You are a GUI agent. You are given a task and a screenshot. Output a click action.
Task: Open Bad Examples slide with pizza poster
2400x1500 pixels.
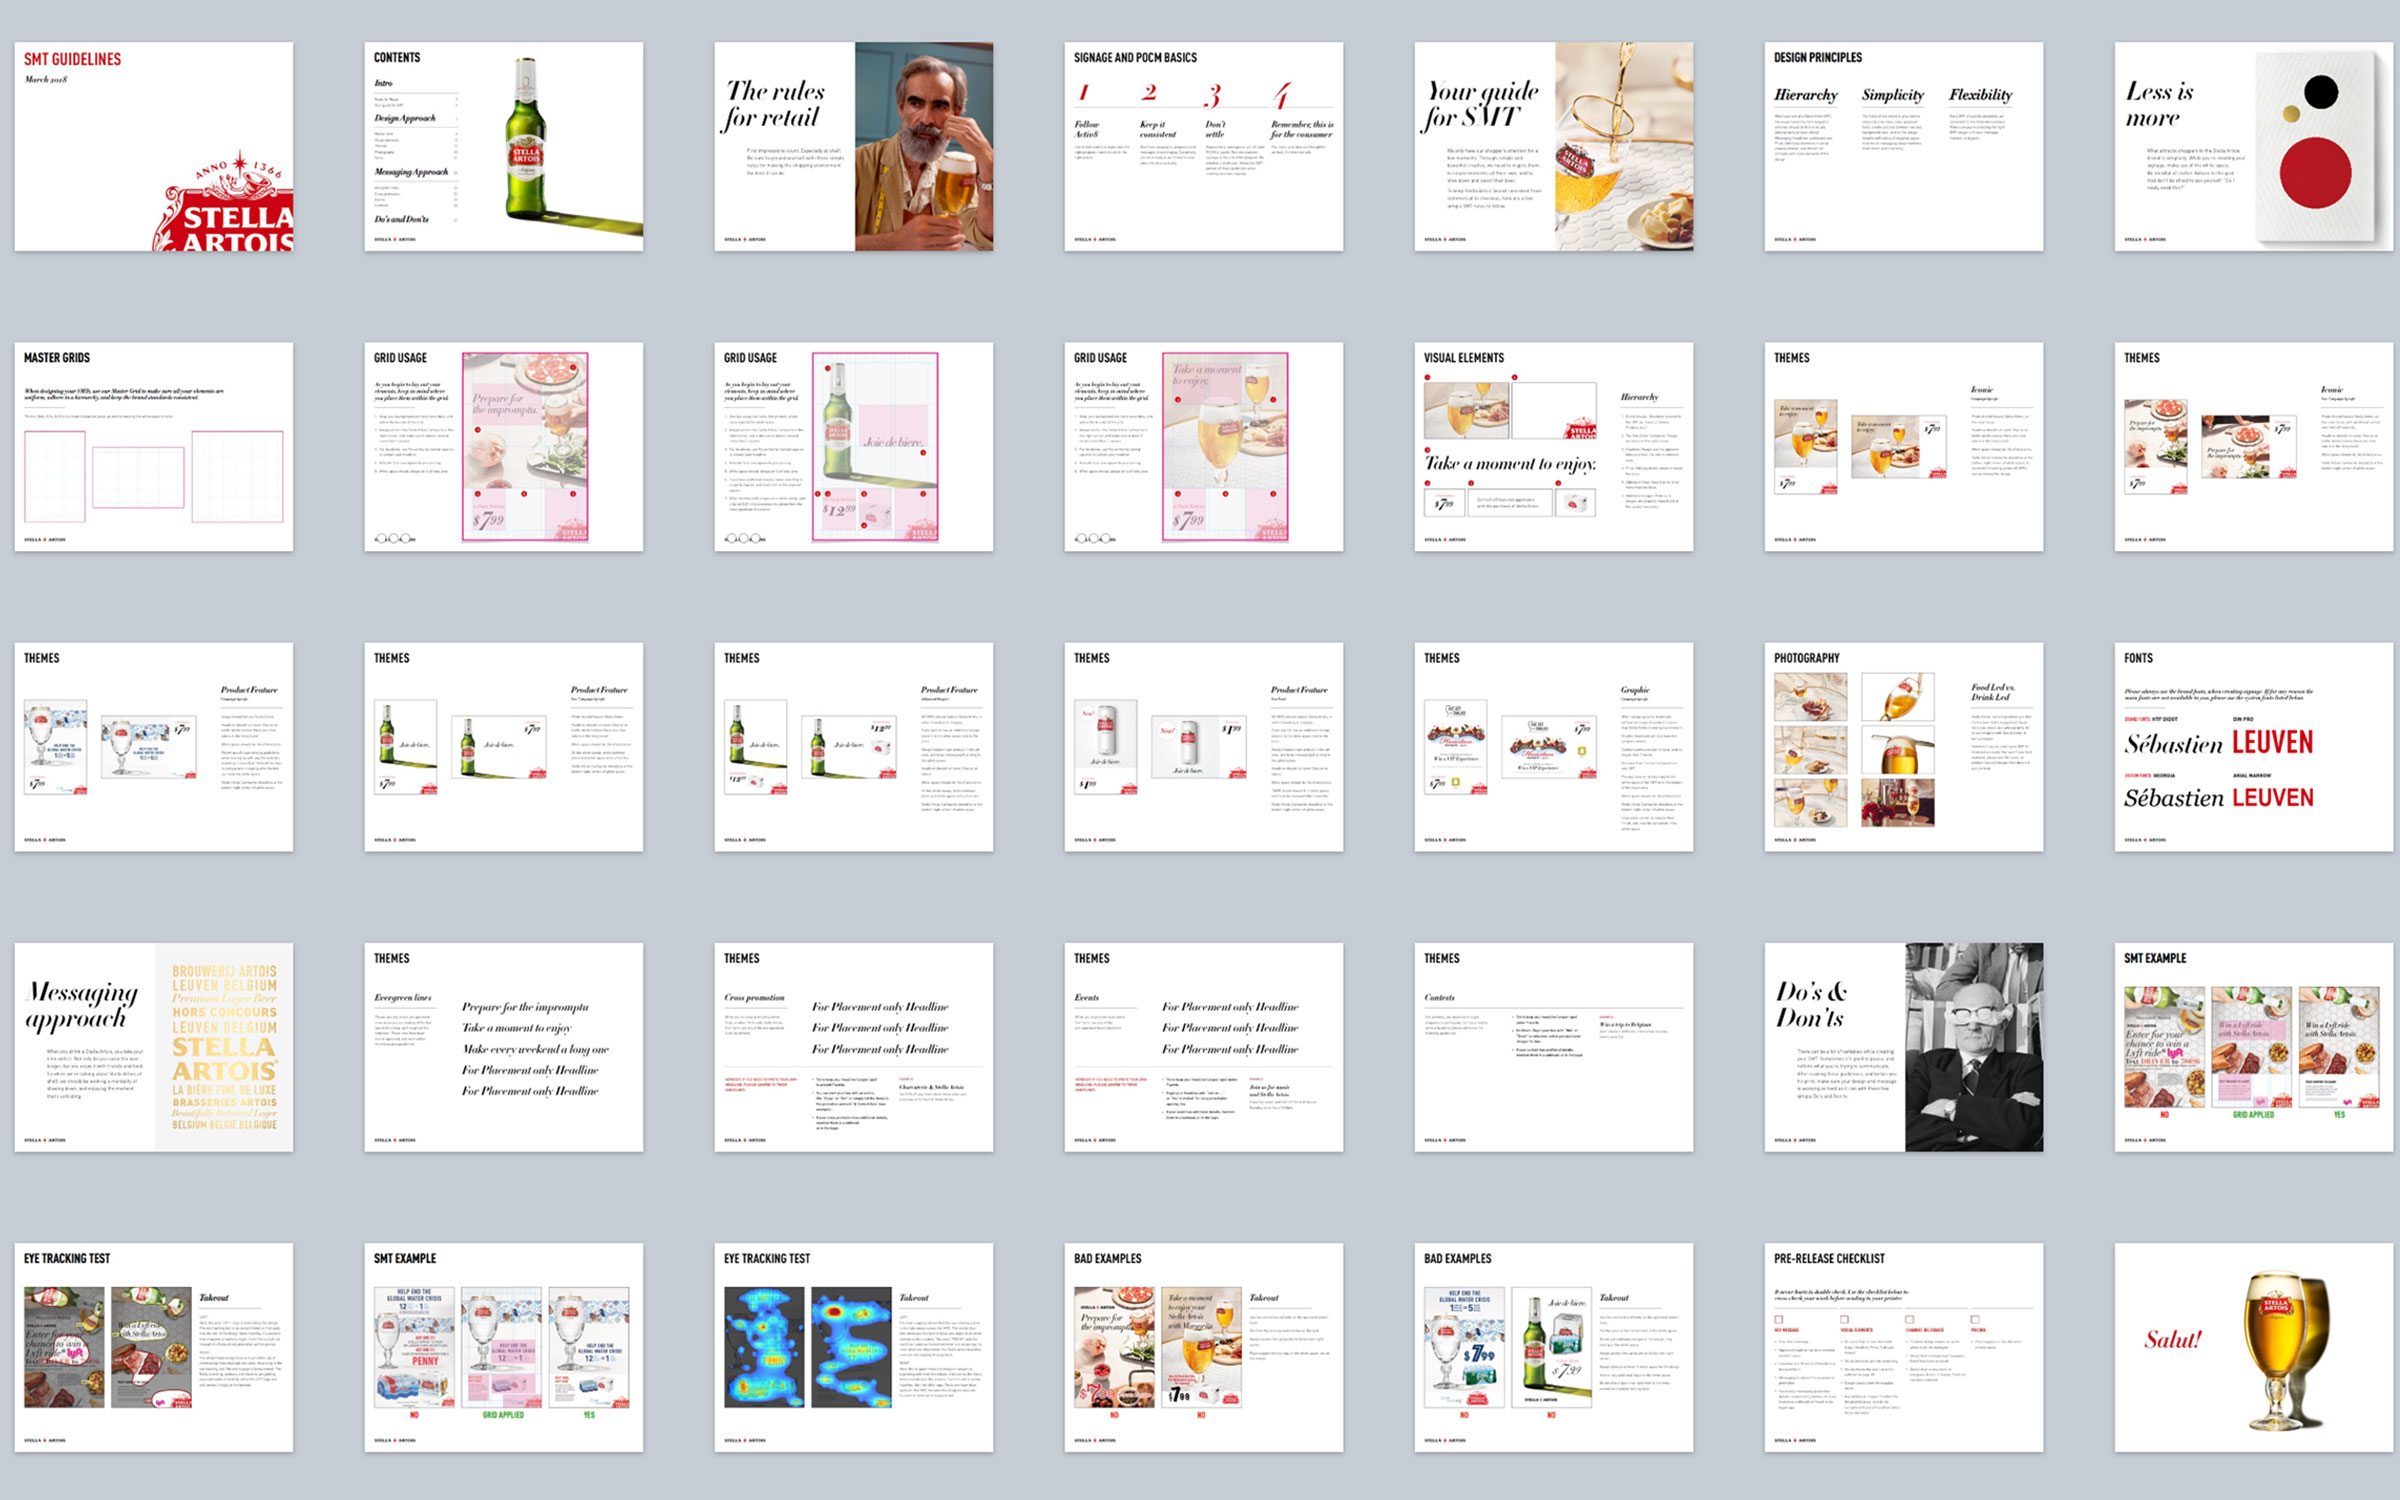click(x=1204, y=1347)
